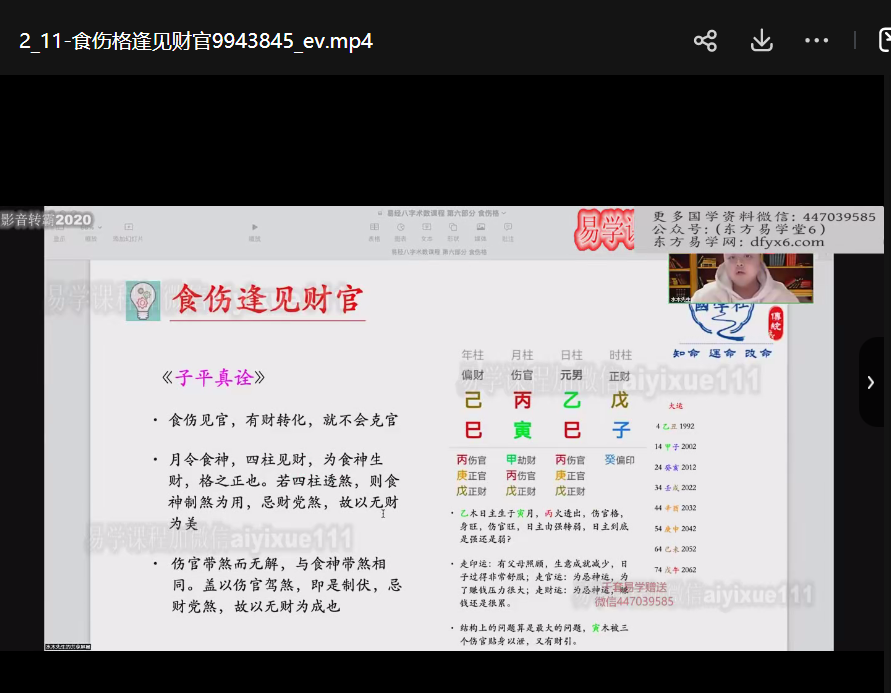Click the video file name title
This screenshot has width=891, height=693.
(196, 41)
